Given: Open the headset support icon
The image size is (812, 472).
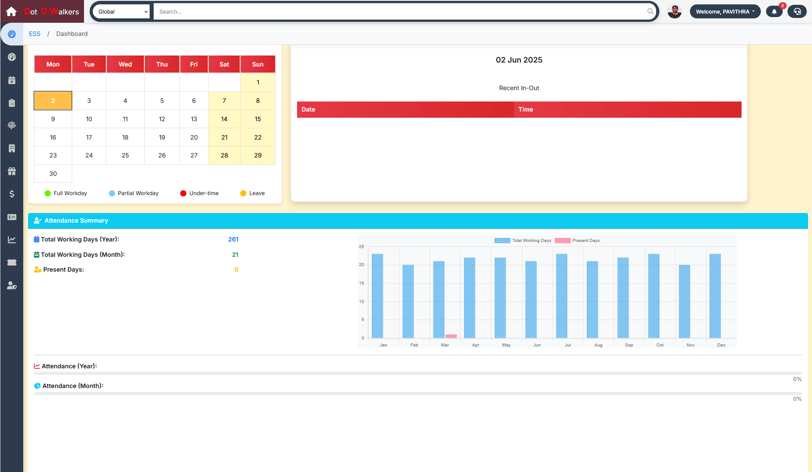Looking at the screenshot, I should click(x=797, y=11).
